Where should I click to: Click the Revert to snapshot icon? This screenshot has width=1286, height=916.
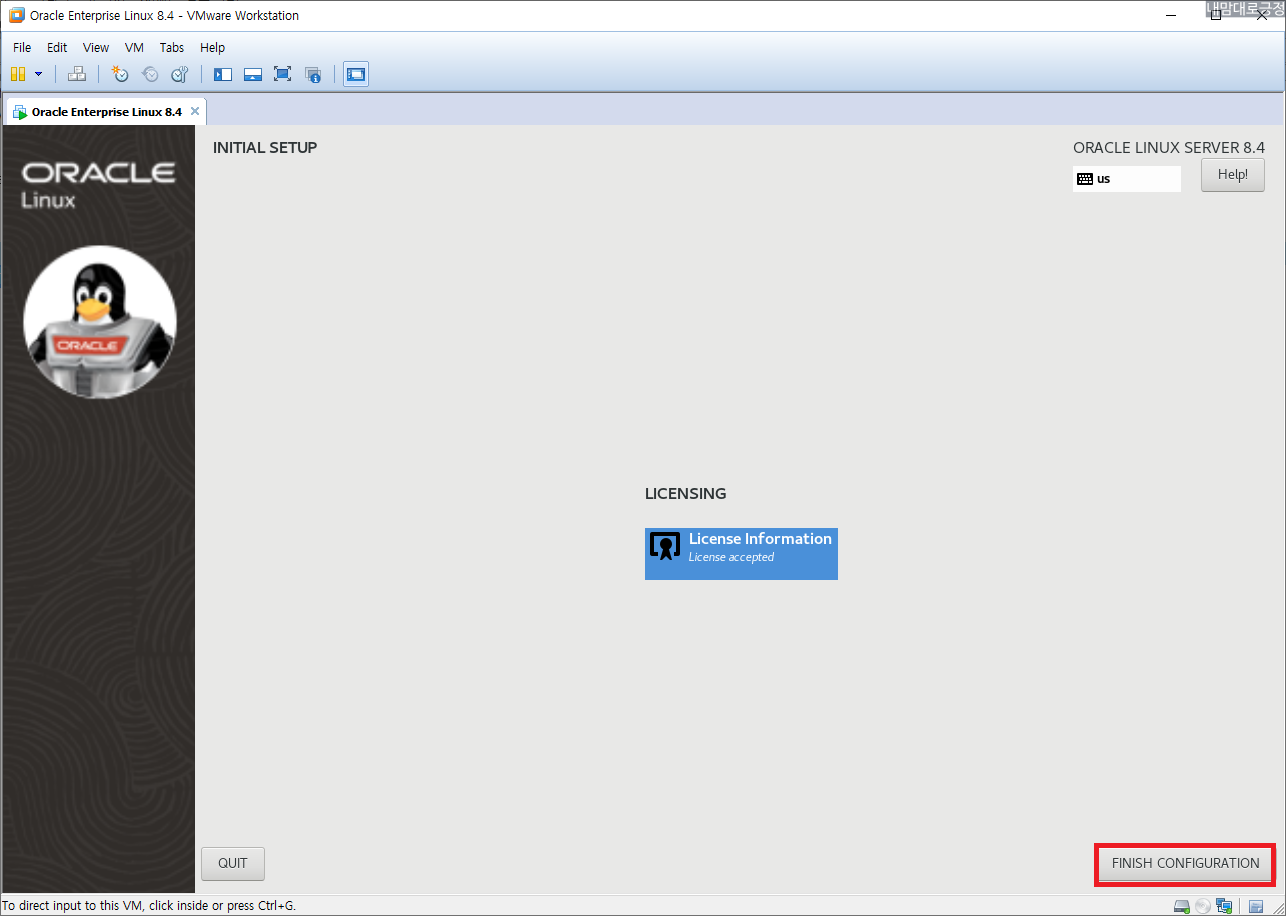click(x=150, y=74)
